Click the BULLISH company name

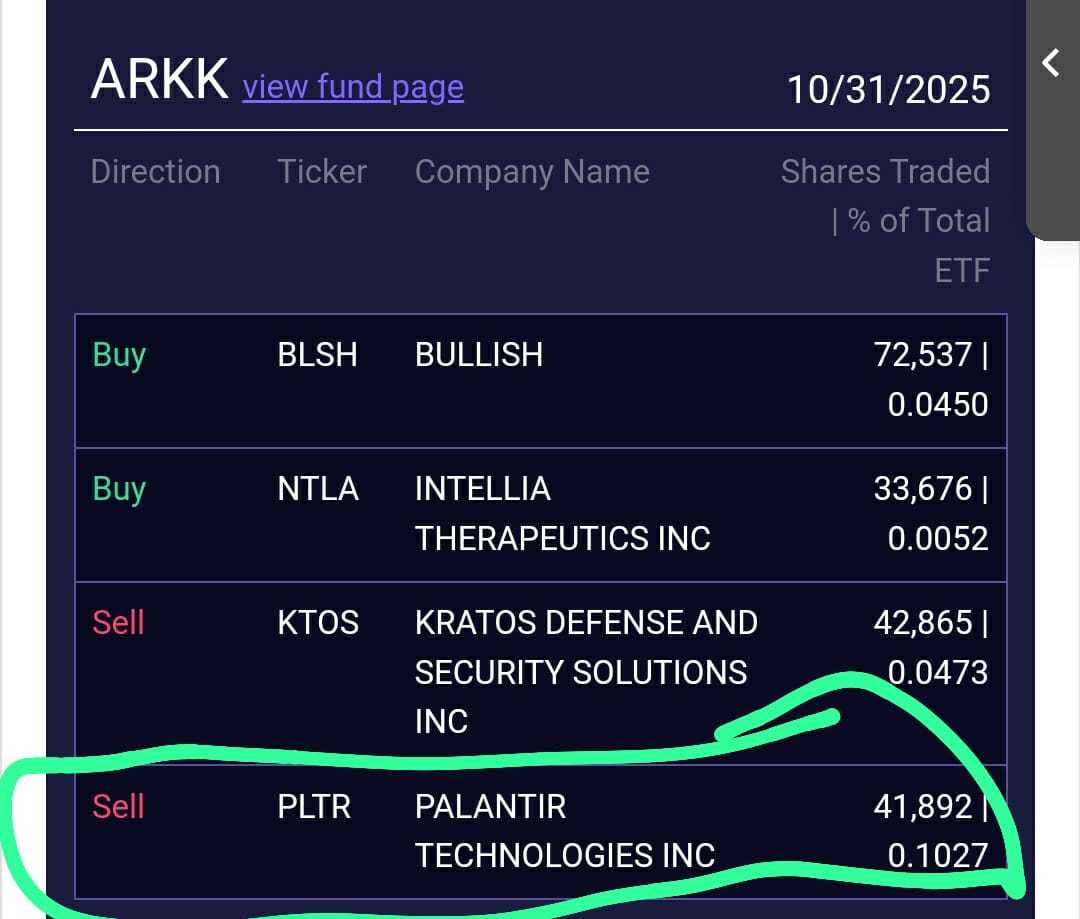[479, 355]
